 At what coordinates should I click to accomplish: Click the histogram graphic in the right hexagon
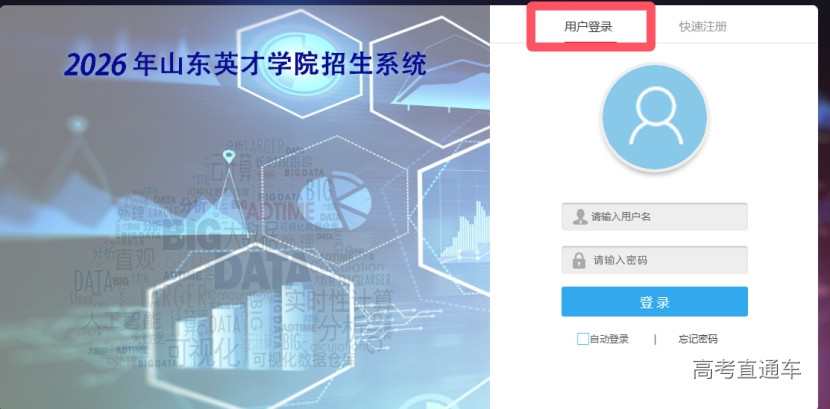click(x=467, y=229)
